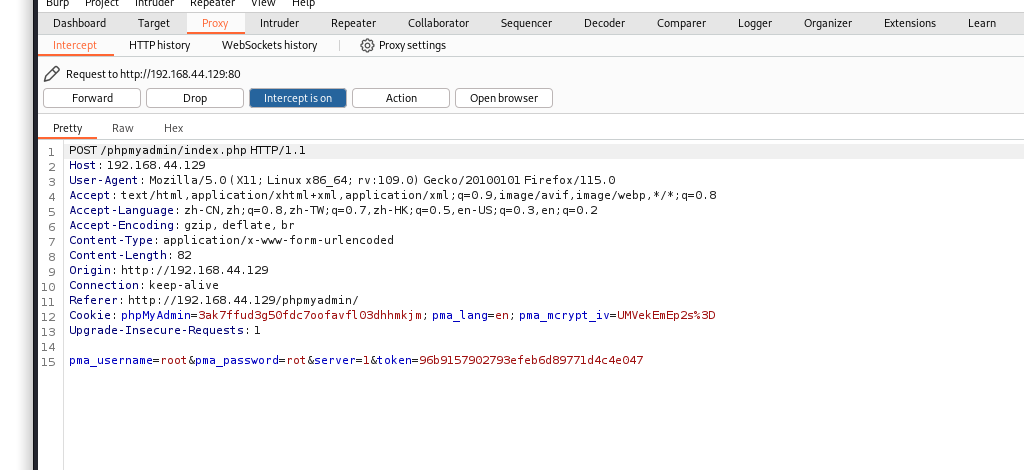This screenshot has width=1024, height=470.
Task: Launch Burp's Open browser button
Action: [503, 98]
